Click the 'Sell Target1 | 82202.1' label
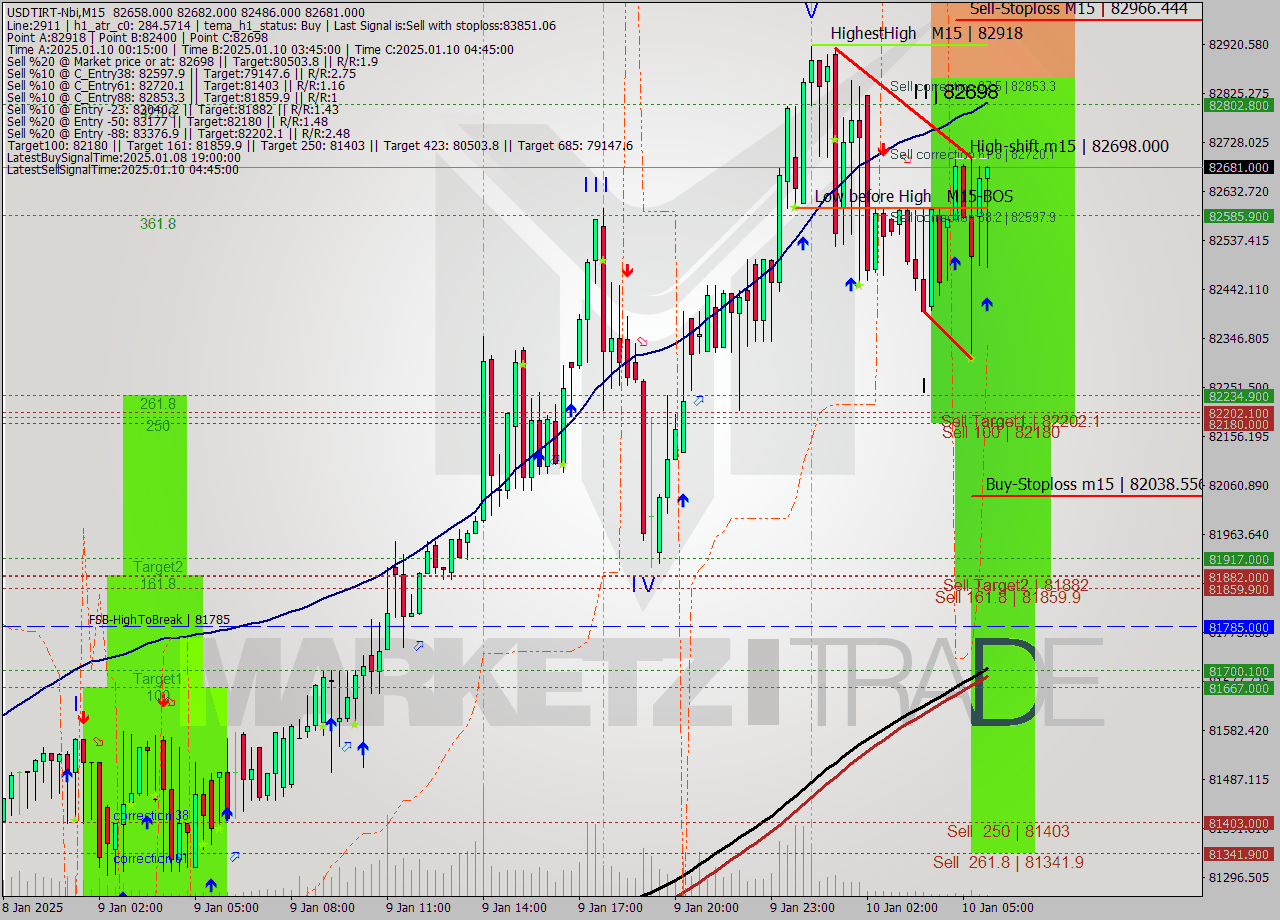Image resolution: width=1280 pixels, height=920 pixels. pos(1021,421)
